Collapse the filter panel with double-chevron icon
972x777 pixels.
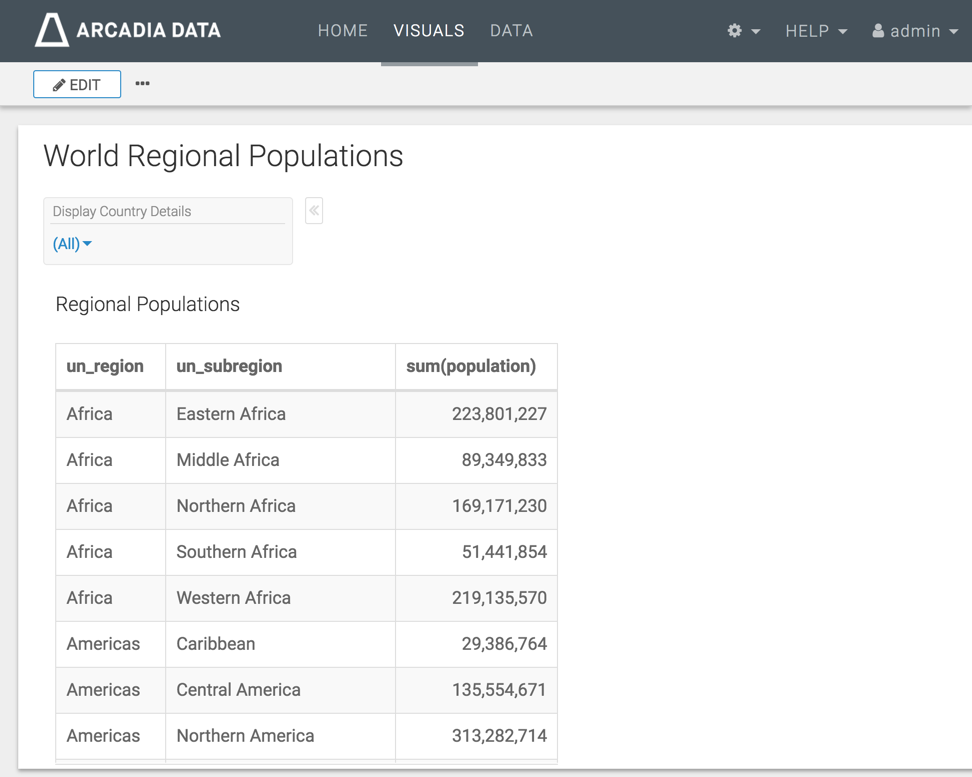314,211
